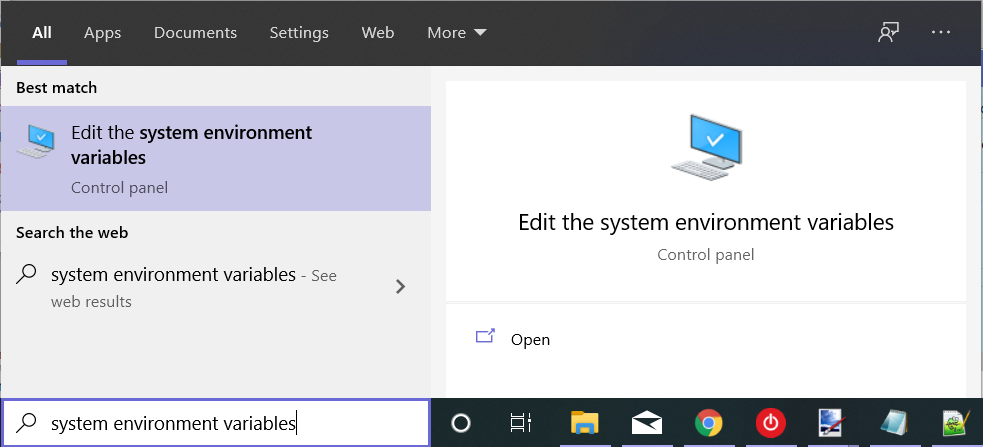Click the 'Best match' section heading
The image size is (983, 447).
coord(56,88)
